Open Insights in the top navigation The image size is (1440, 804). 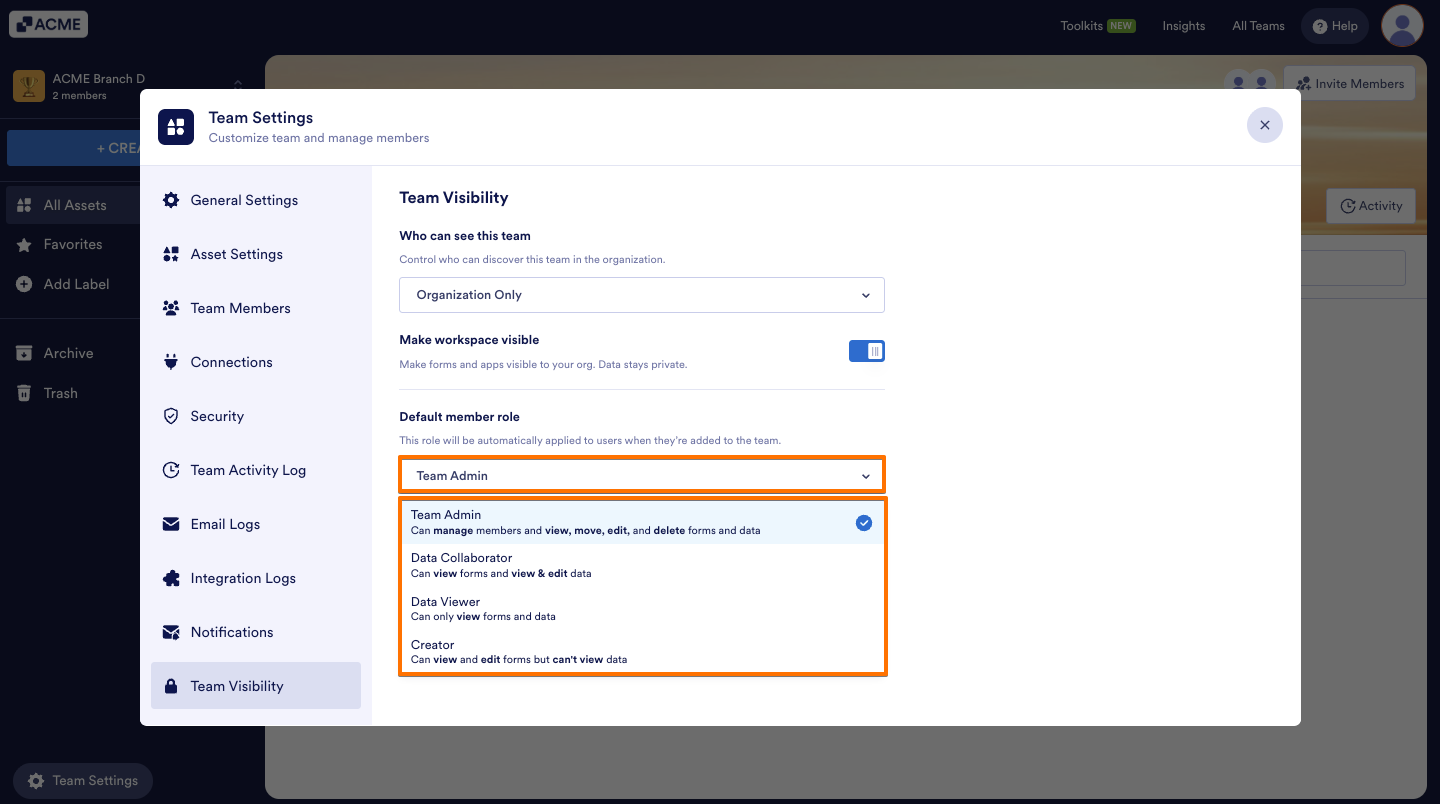pyautogui.click(x=1184, y=26)
